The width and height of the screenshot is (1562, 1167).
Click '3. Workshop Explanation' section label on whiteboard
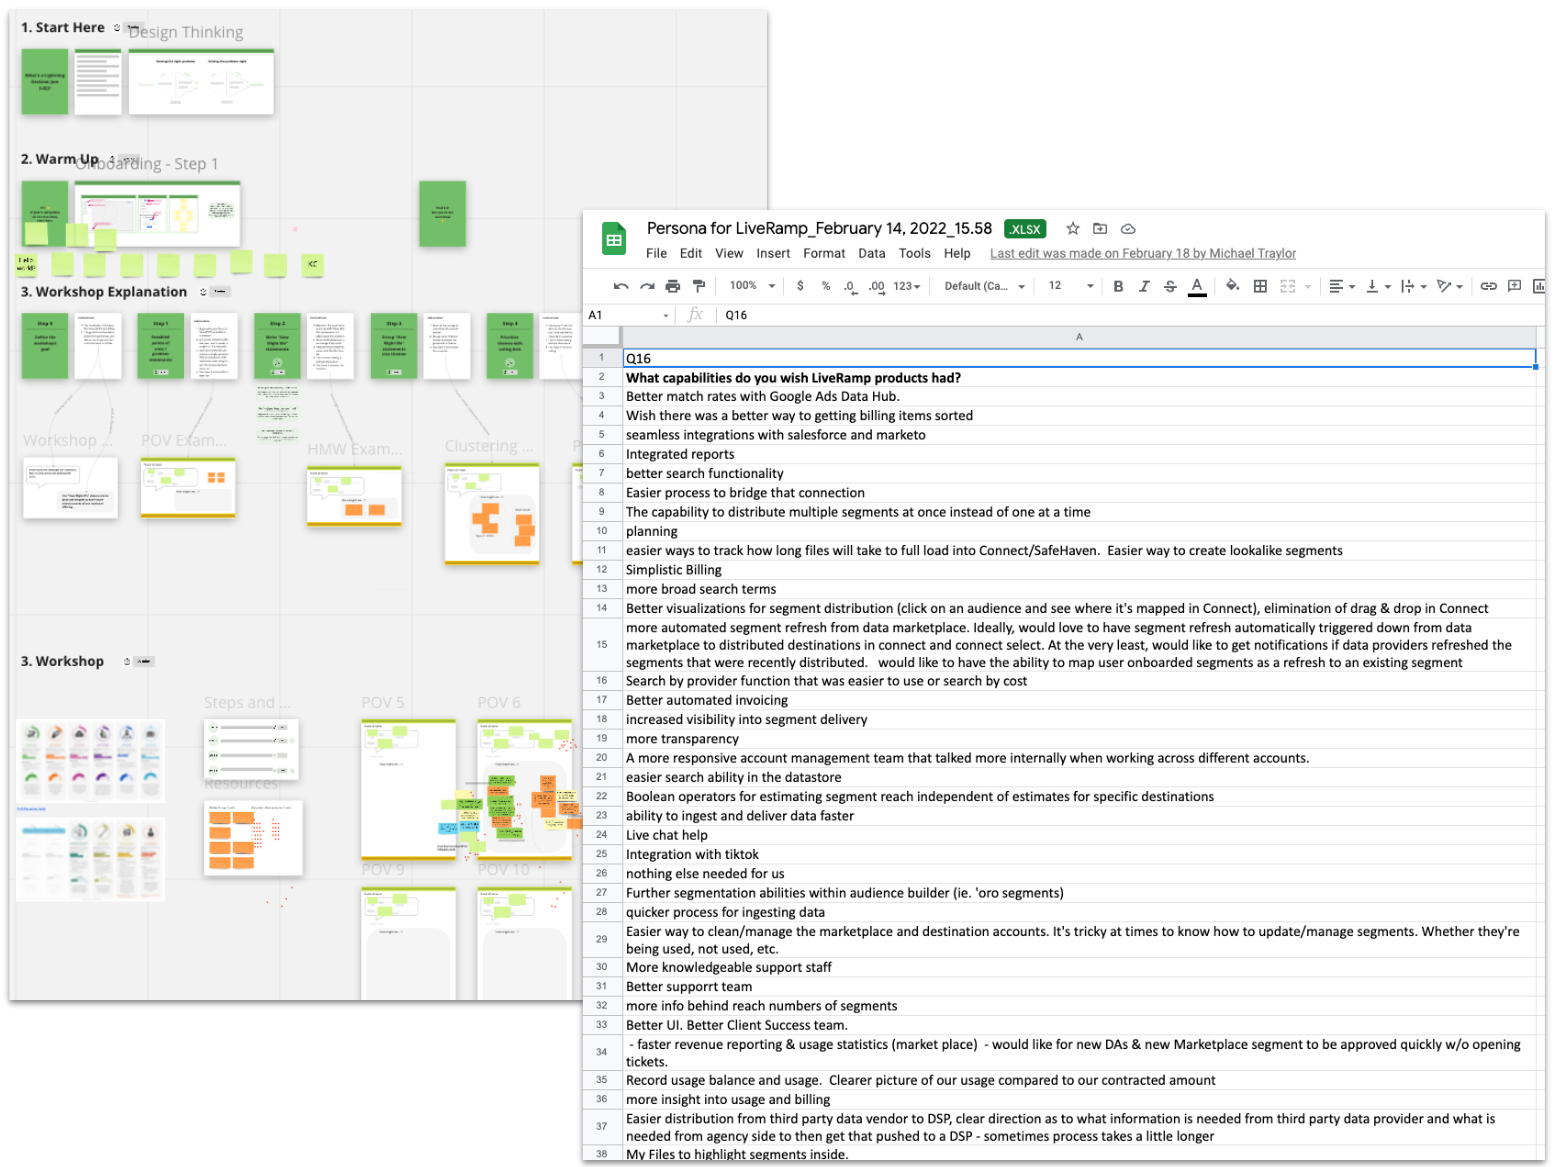pos(104,292)
